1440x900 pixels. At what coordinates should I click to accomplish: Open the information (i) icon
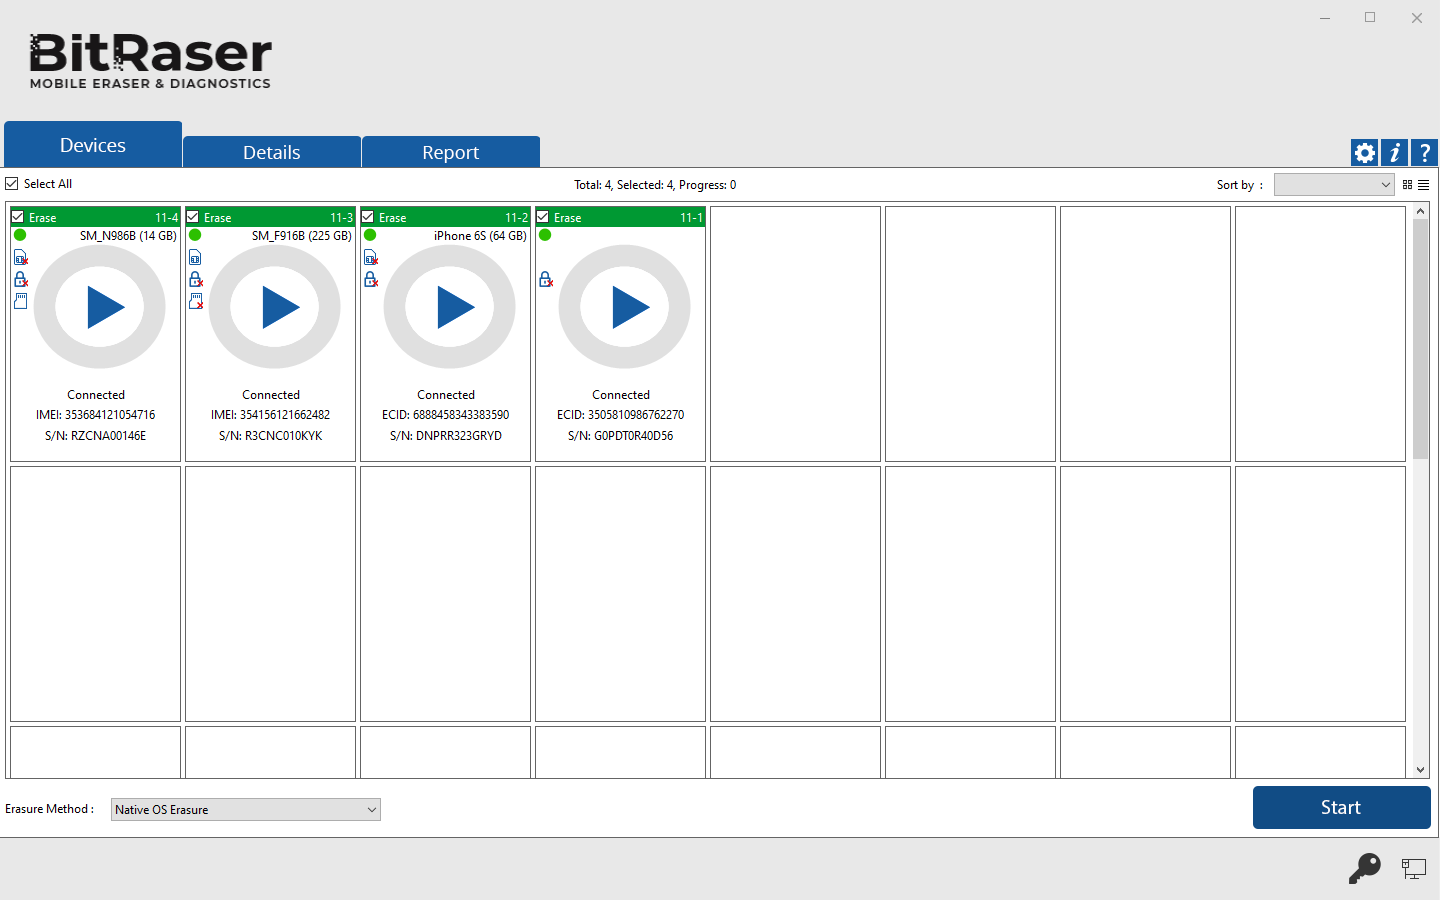[1394, 153]
